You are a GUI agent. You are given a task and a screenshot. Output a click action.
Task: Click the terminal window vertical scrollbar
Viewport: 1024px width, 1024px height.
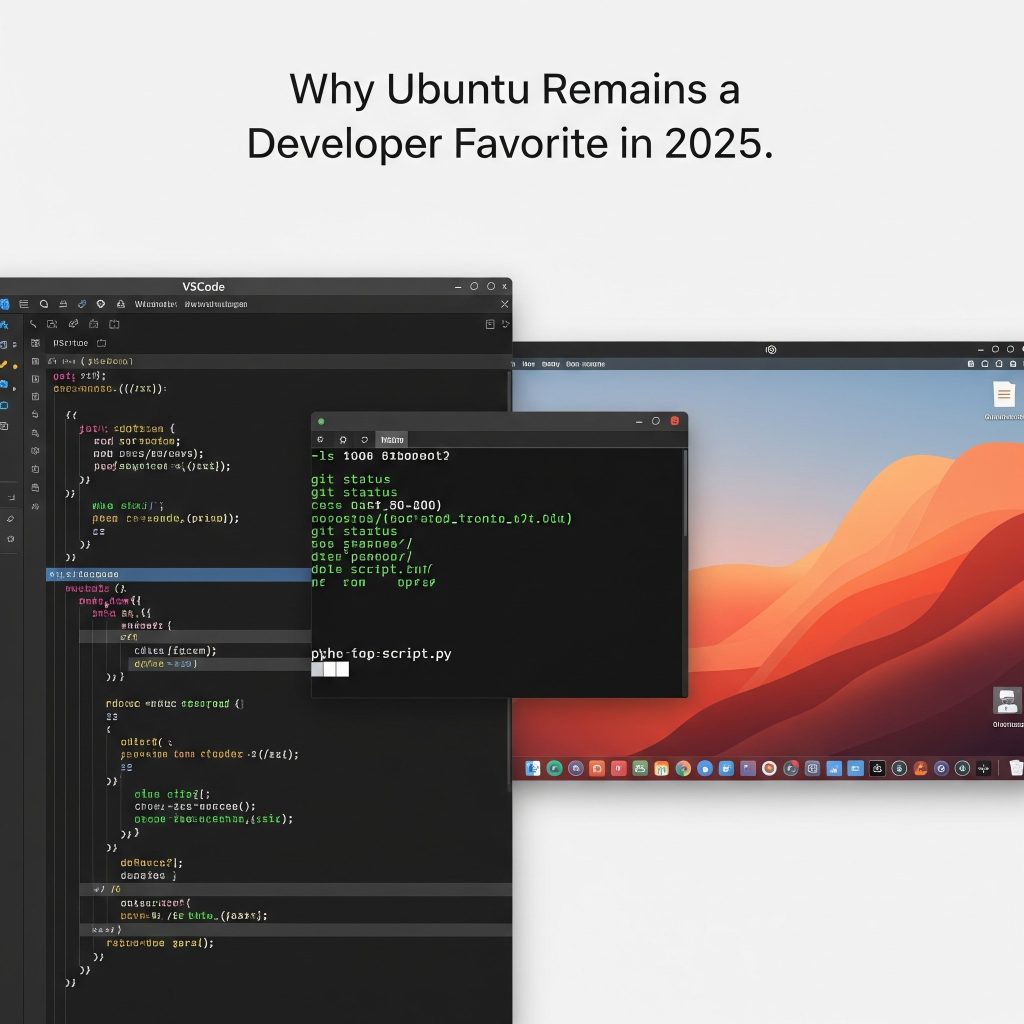click(x=685, y=493)
